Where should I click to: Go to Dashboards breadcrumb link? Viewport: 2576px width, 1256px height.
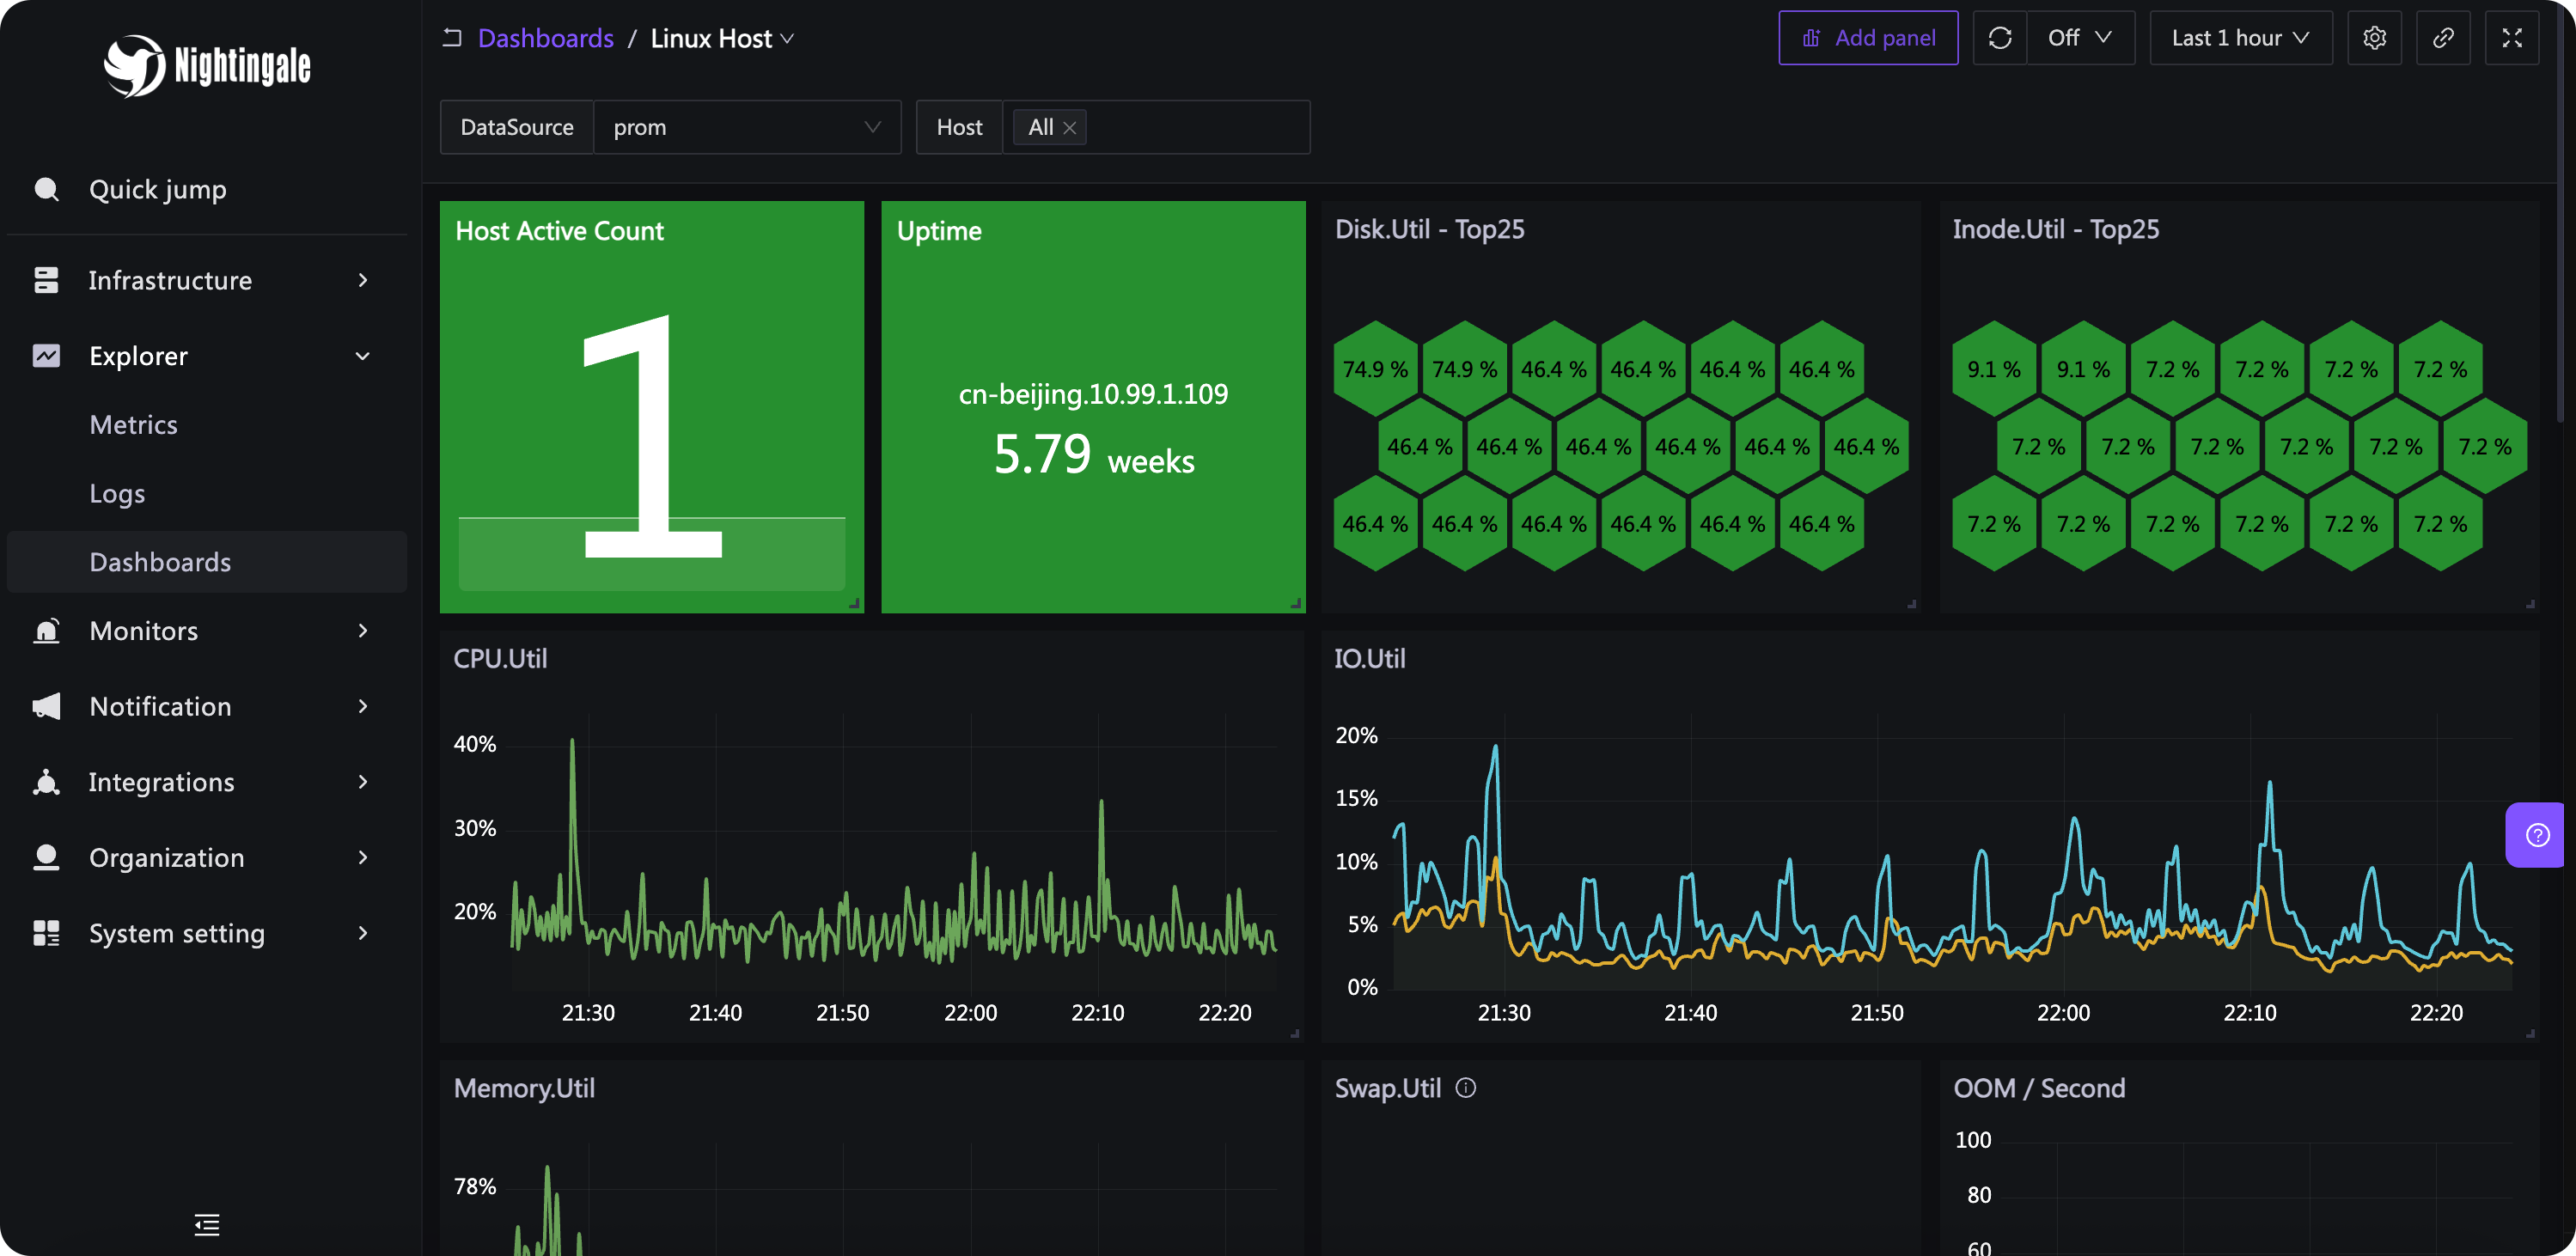tap(545, 38)
